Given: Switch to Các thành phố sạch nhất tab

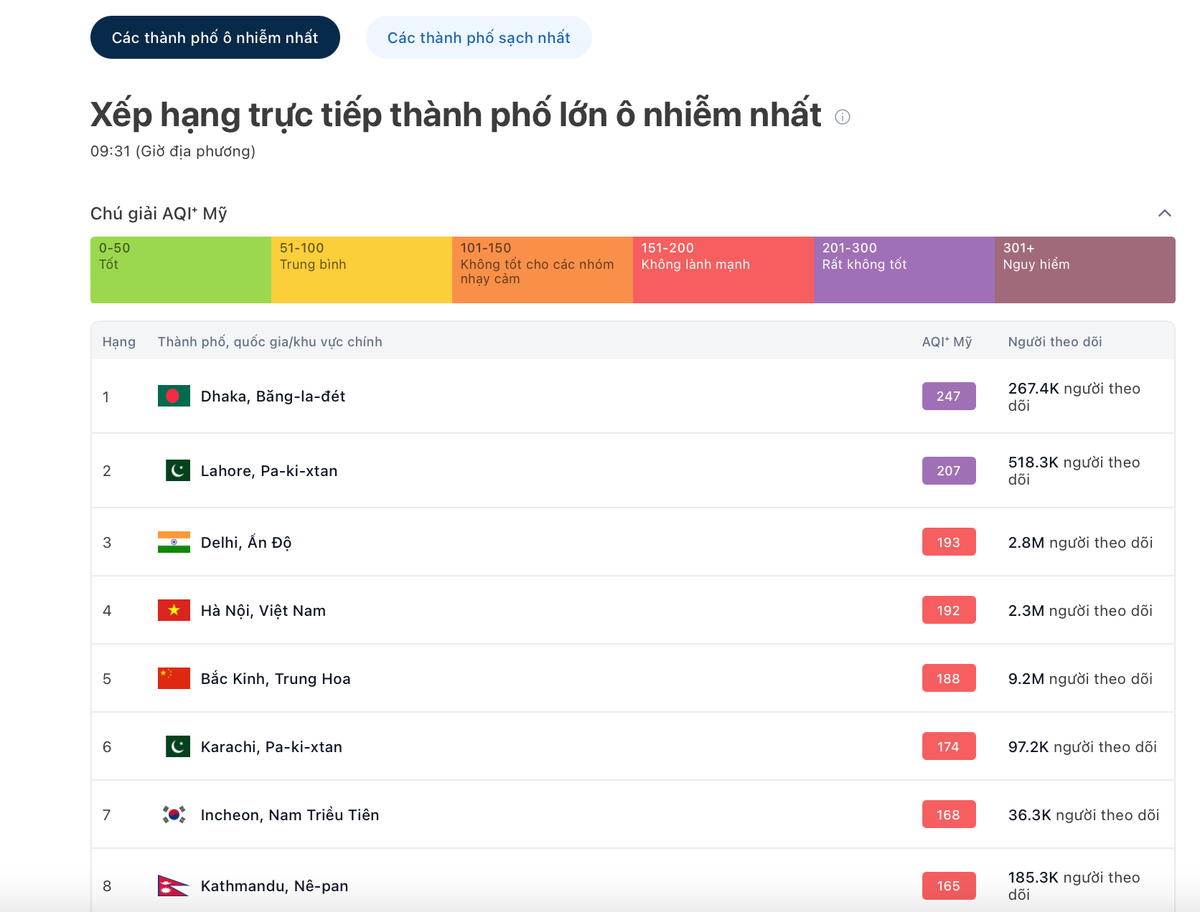Looking at the screenshot, I should click(x=478, y=38).
